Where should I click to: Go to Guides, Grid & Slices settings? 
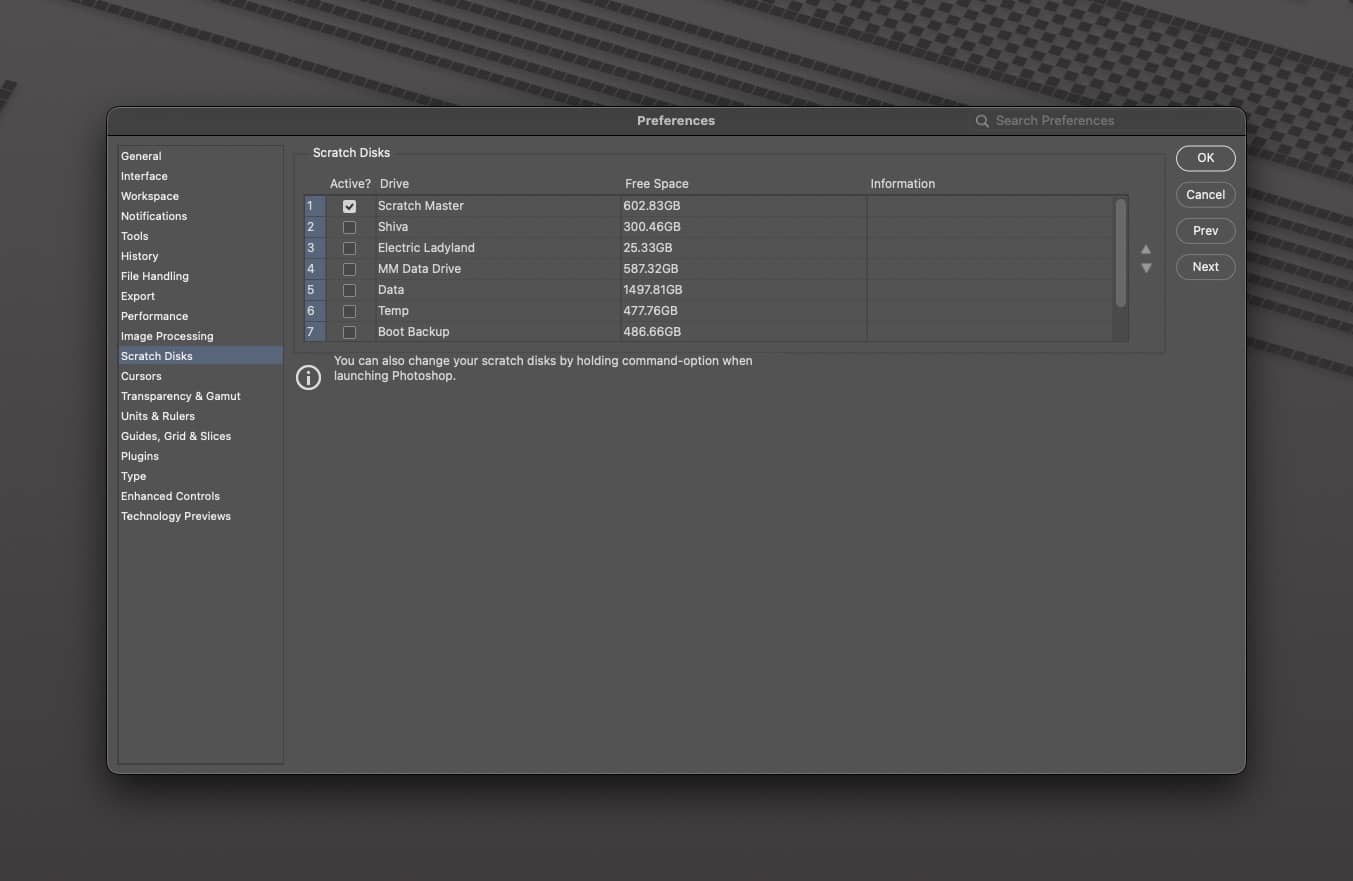pyautogui.click(x=176, y=436)
